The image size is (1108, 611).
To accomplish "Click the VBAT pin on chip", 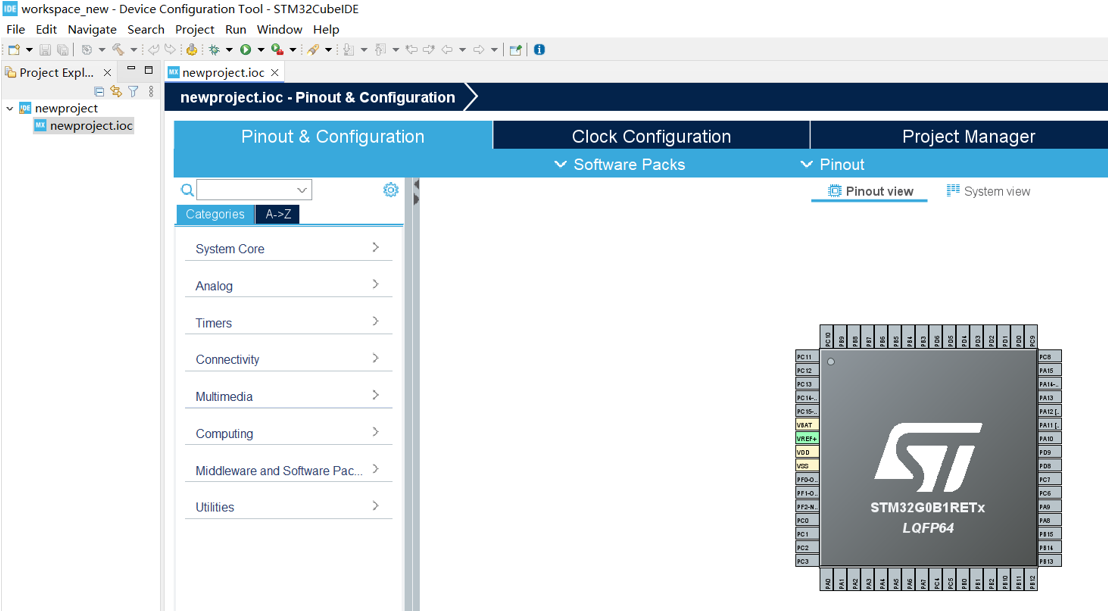I will 807,425.
